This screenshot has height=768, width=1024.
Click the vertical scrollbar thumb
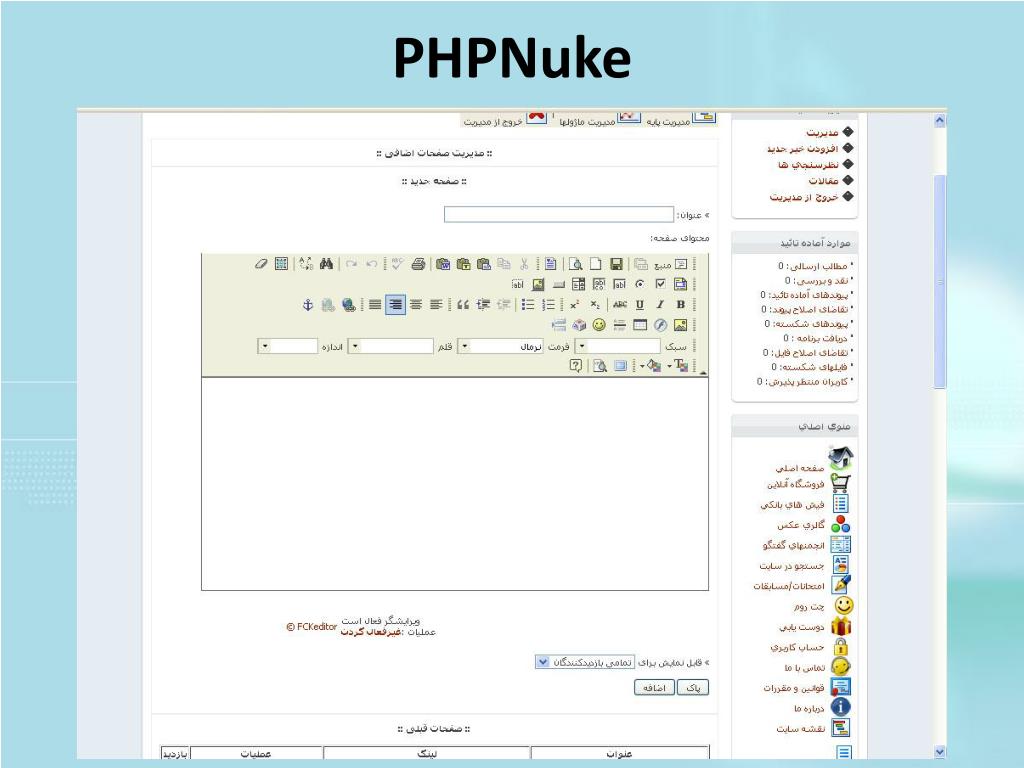coord(940,281)
